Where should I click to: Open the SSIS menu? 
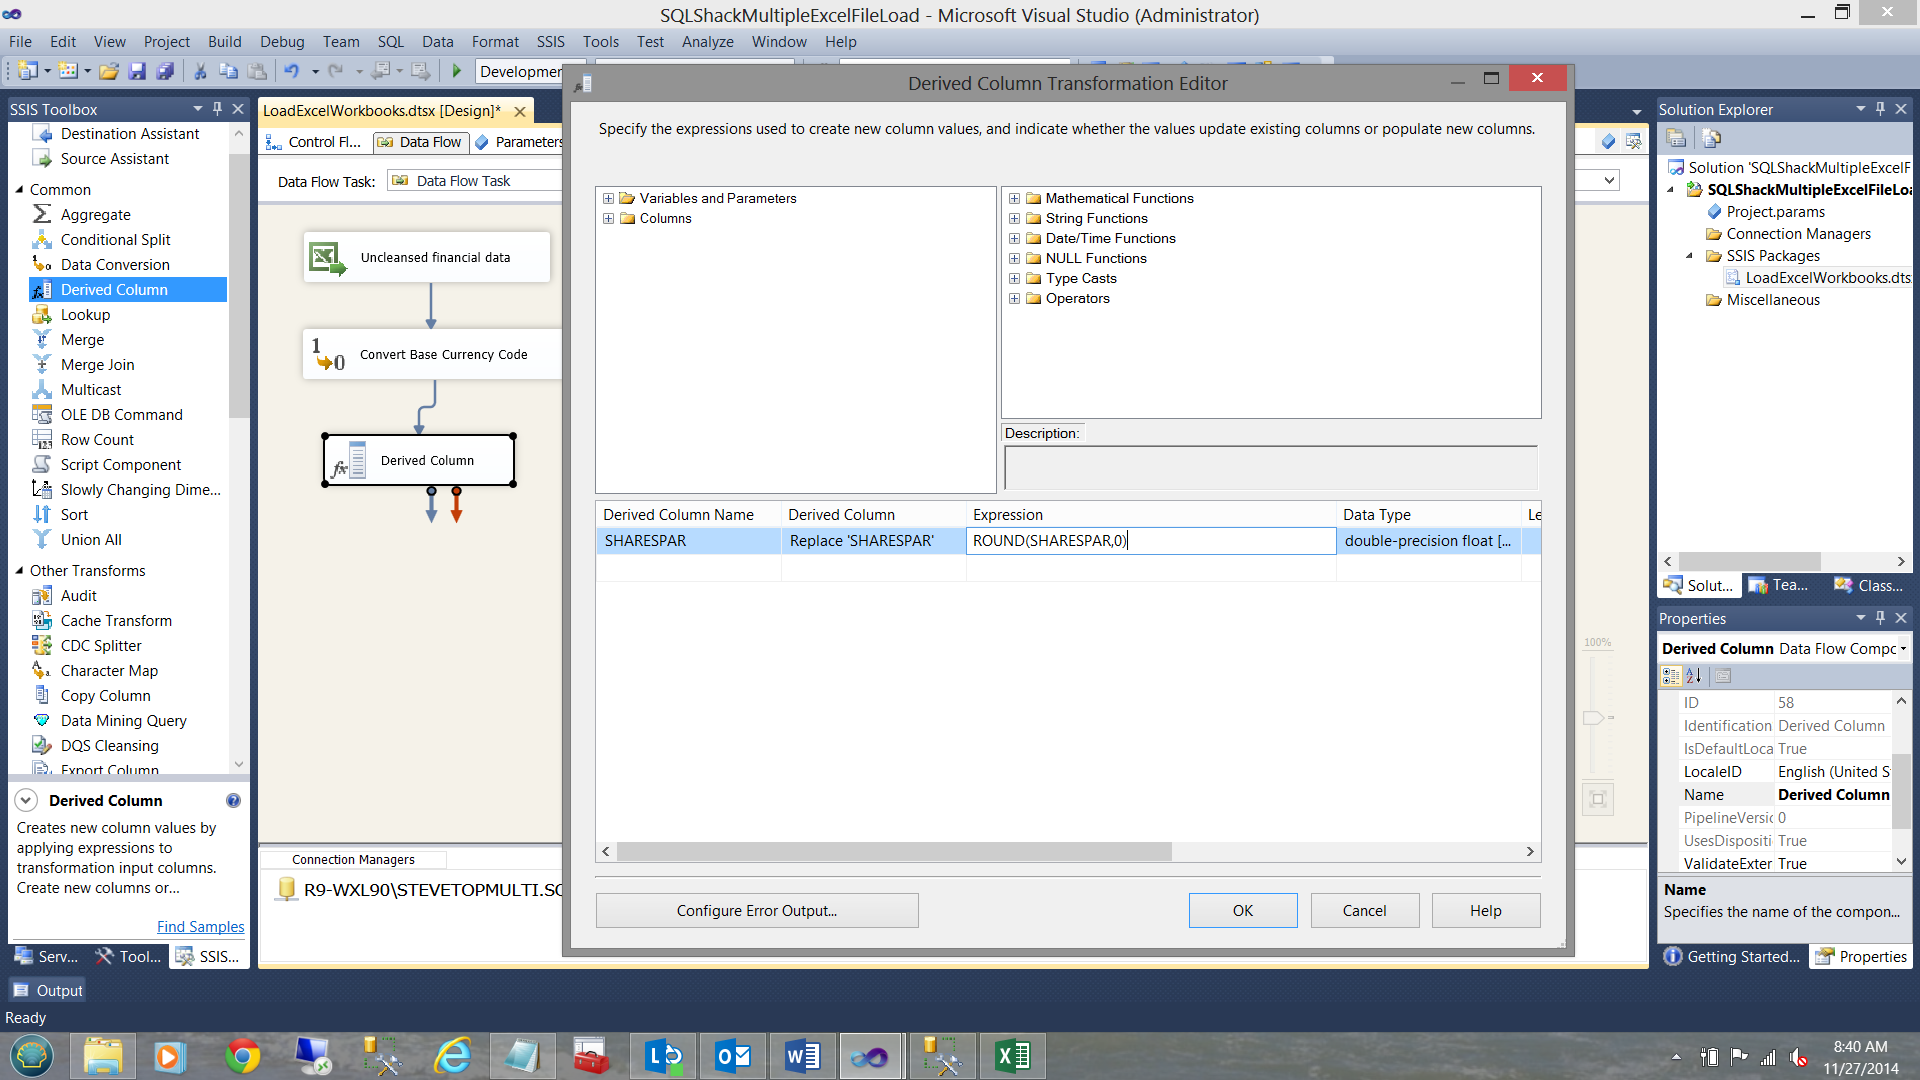tap(550, 41)
